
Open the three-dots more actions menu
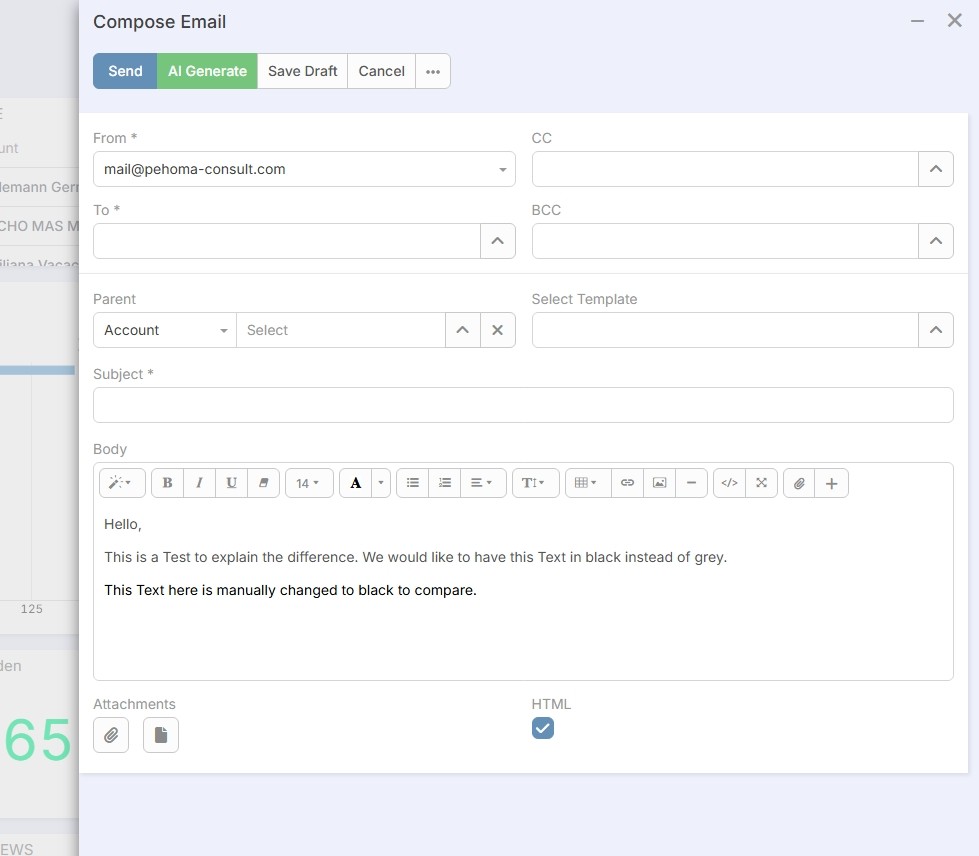[x=432, y=71]
